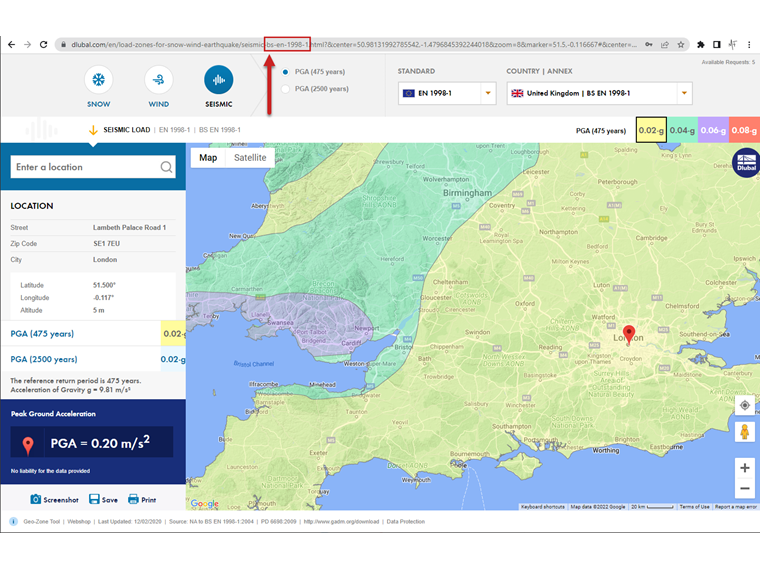760x570 pixels.
Task: Click the PGA (2500 years) result row
Action: tap(93, 359)
